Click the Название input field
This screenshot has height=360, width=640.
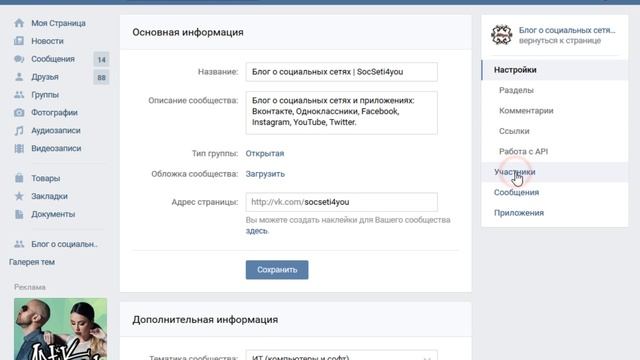point(342,72)
